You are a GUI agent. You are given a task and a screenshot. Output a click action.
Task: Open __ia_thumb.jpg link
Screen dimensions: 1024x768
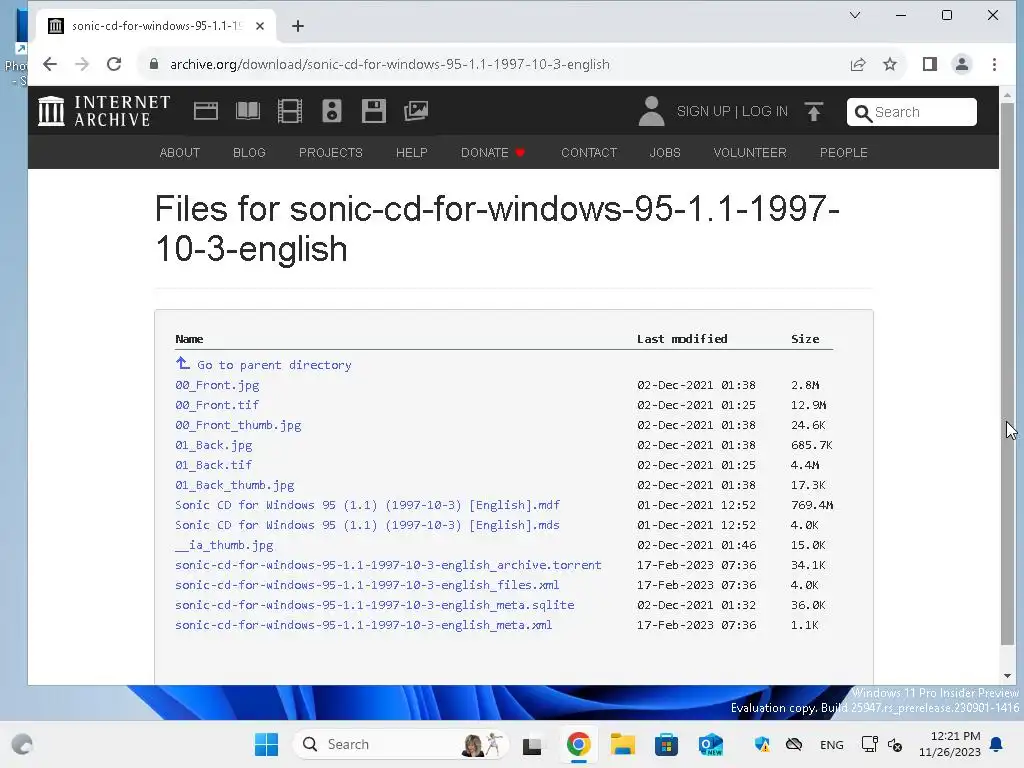point(224,545)
